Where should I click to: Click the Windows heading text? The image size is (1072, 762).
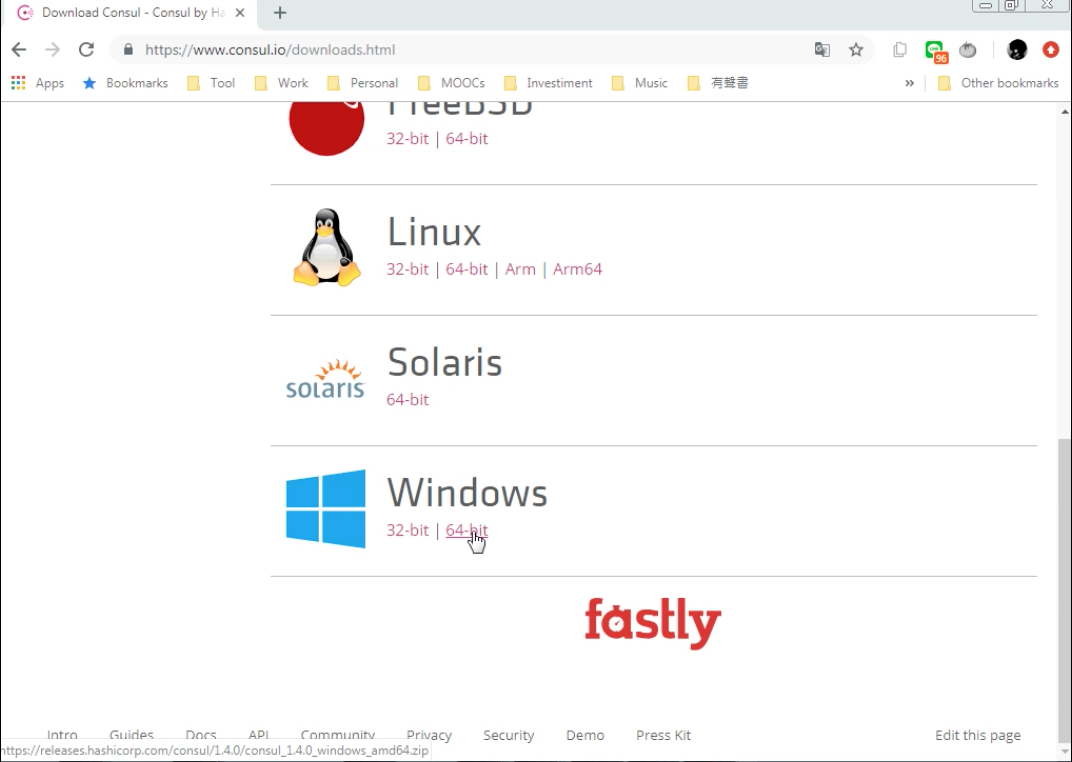tap(467, 493)
